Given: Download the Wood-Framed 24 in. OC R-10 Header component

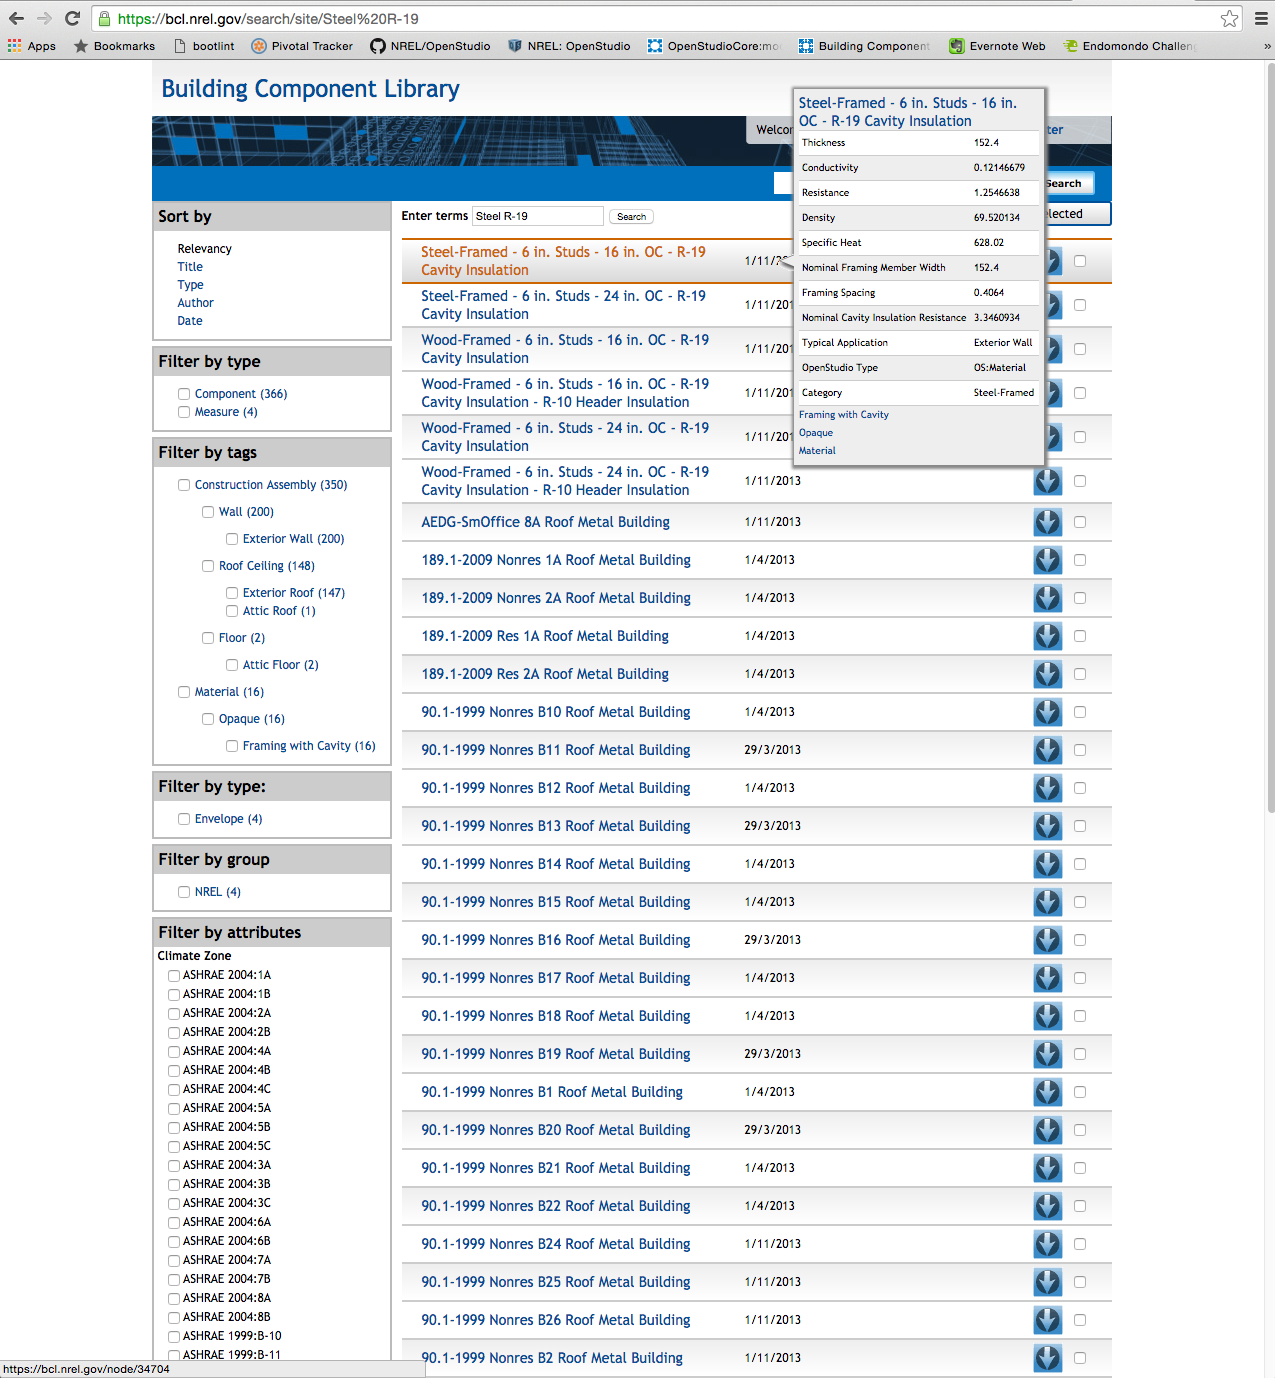Looking at the screenshot, I should (1047, 481).
